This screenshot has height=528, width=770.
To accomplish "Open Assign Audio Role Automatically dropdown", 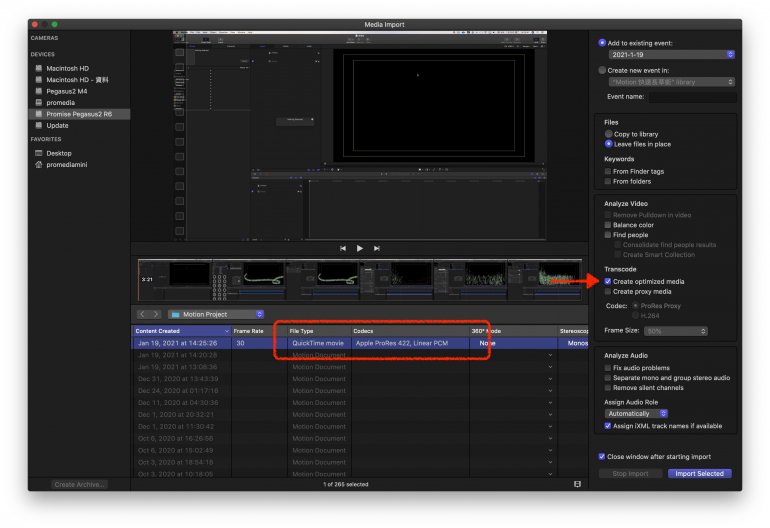I will (x=636, y=413).
